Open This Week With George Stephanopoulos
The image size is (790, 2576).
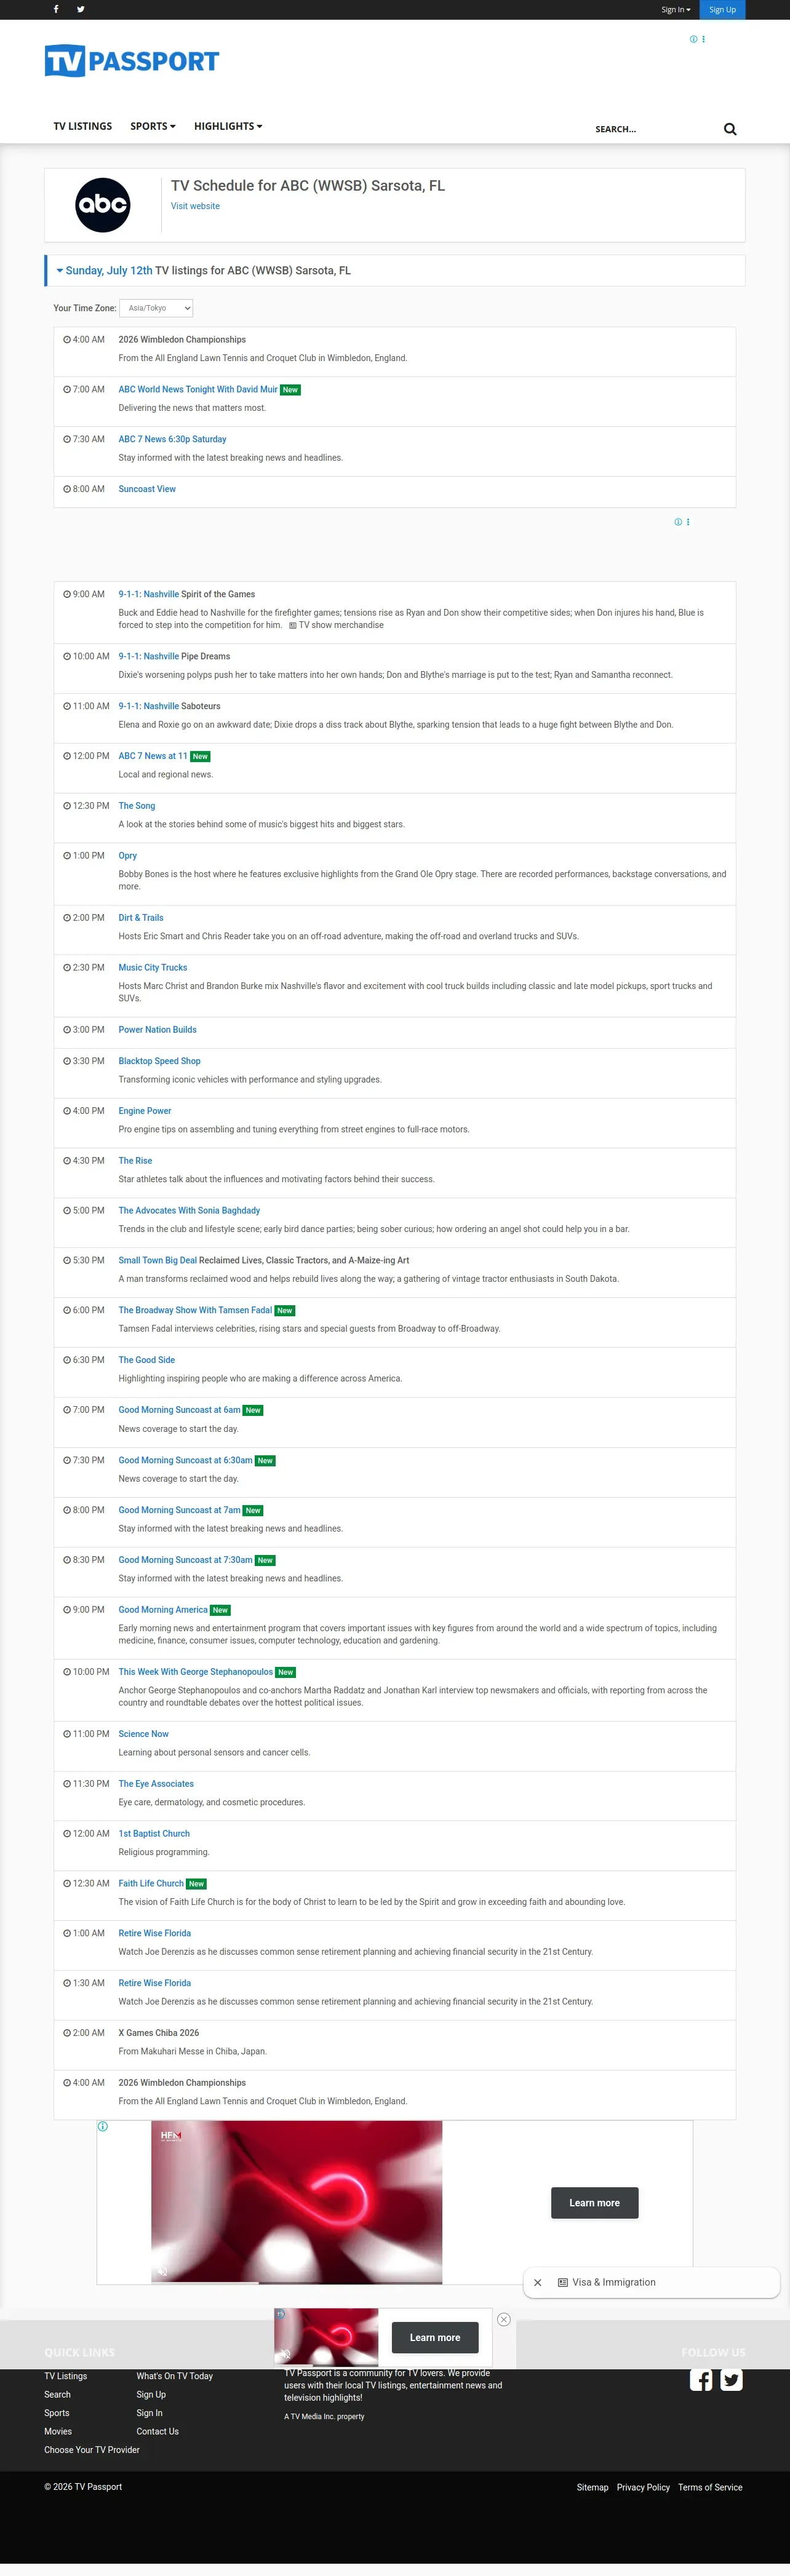click(195, 1672)
